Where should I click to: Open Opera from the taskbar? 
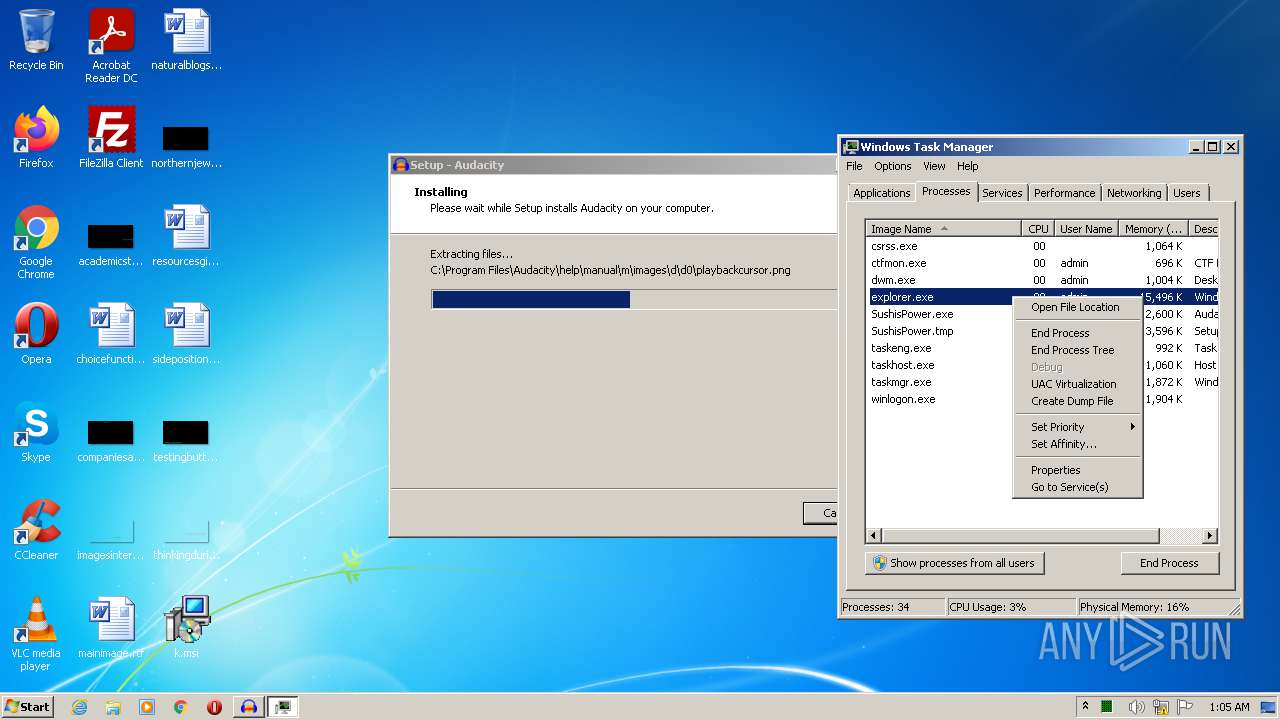(x=214, y=706)
